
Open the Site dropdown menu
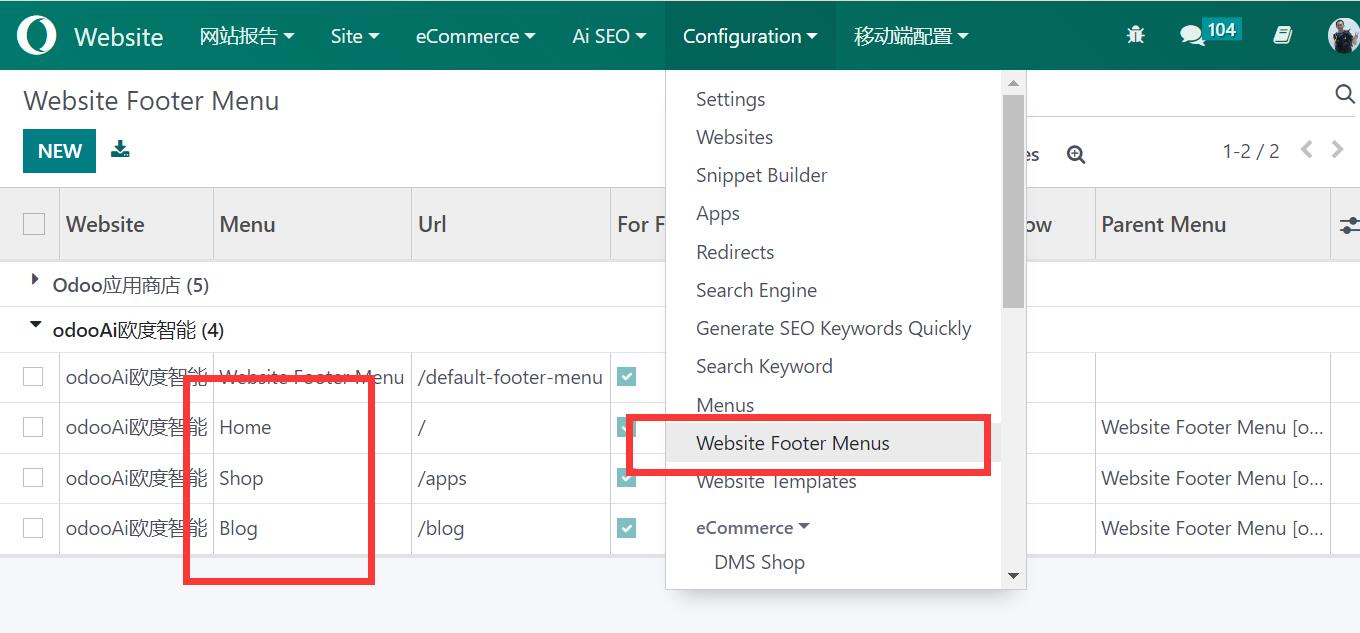(355, 36)
